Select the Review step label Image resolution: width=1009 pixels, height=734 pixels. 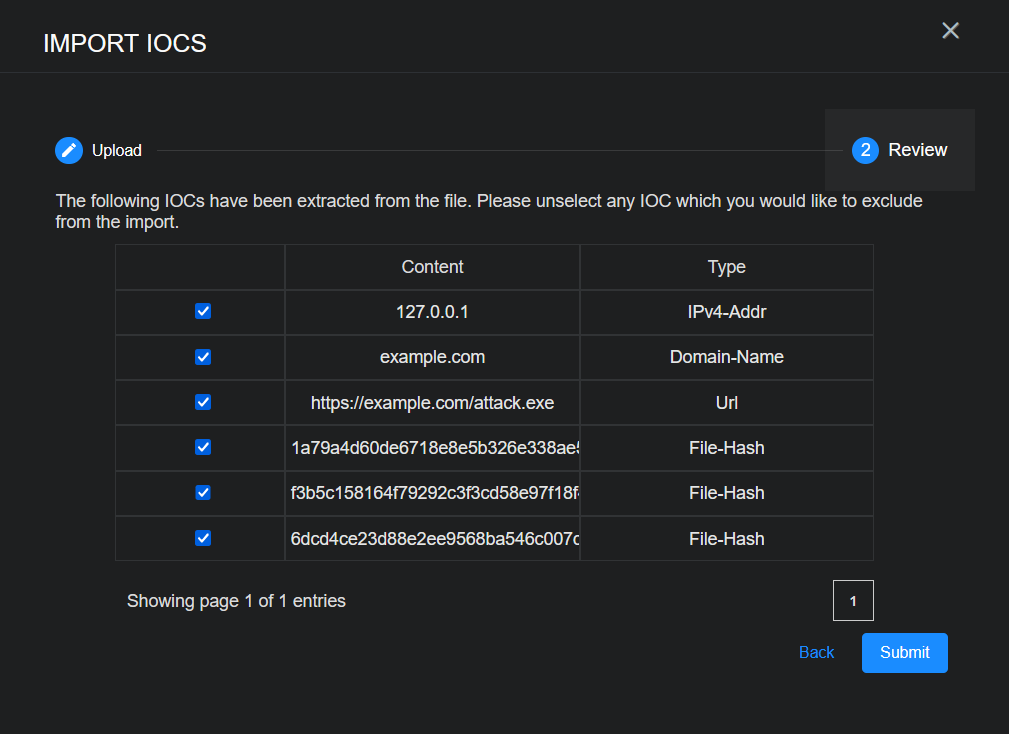pos(917,150)
